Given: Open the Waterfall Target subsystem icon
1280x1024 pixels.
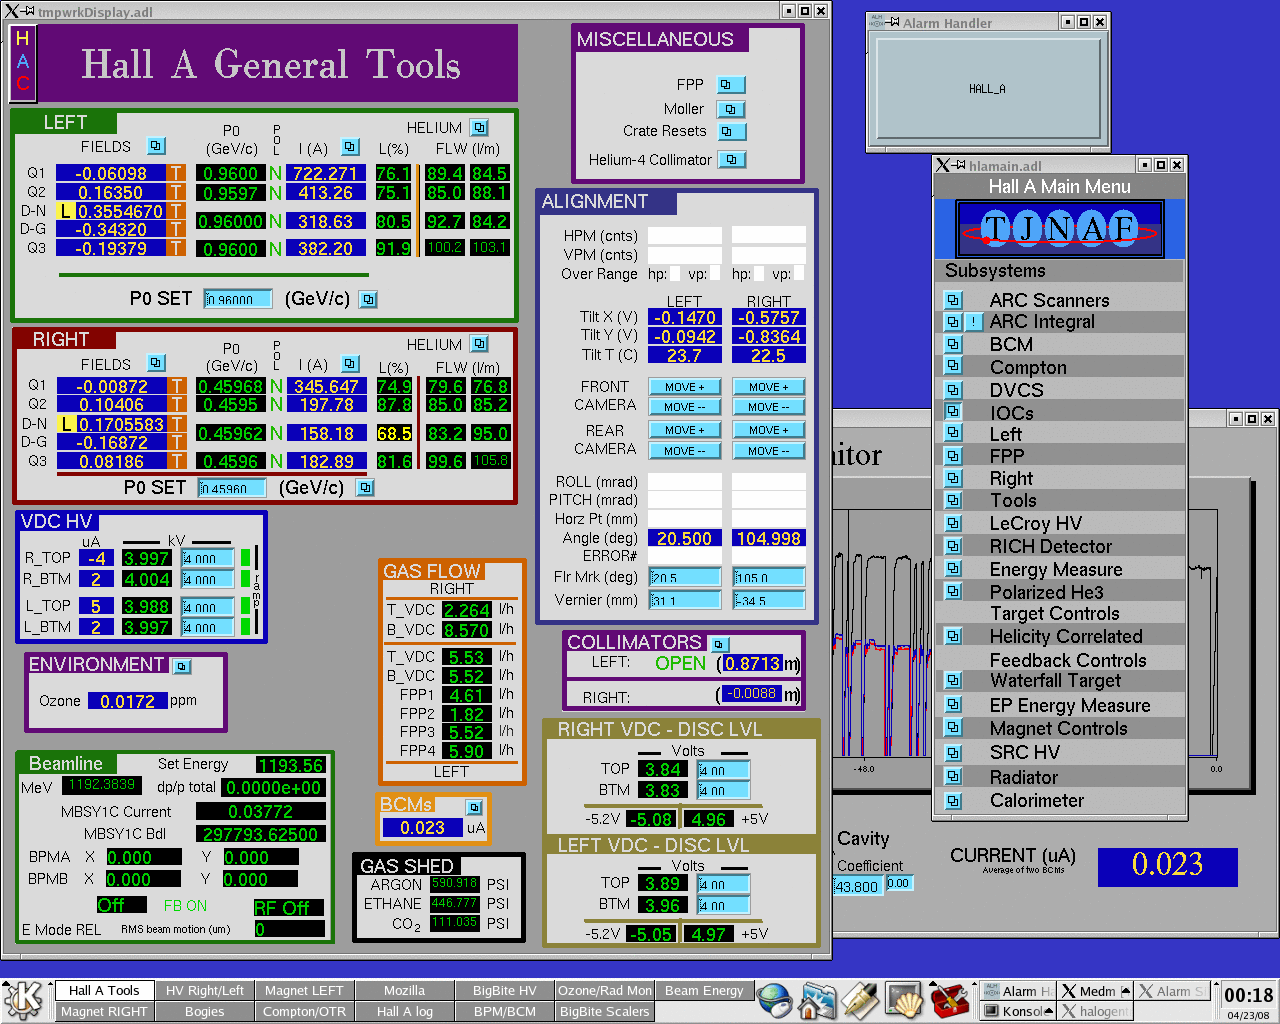Looking at the screenshot, I should coord(953,681).
